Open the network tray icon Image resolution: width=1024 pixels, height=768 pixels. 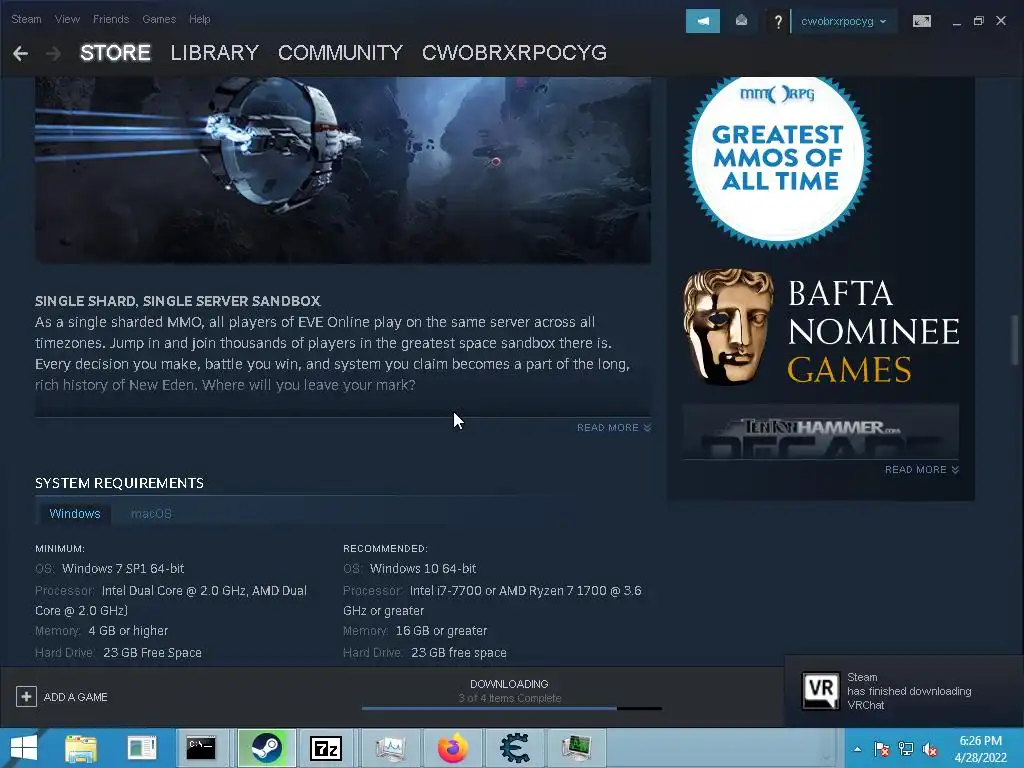tap(906, 749)
